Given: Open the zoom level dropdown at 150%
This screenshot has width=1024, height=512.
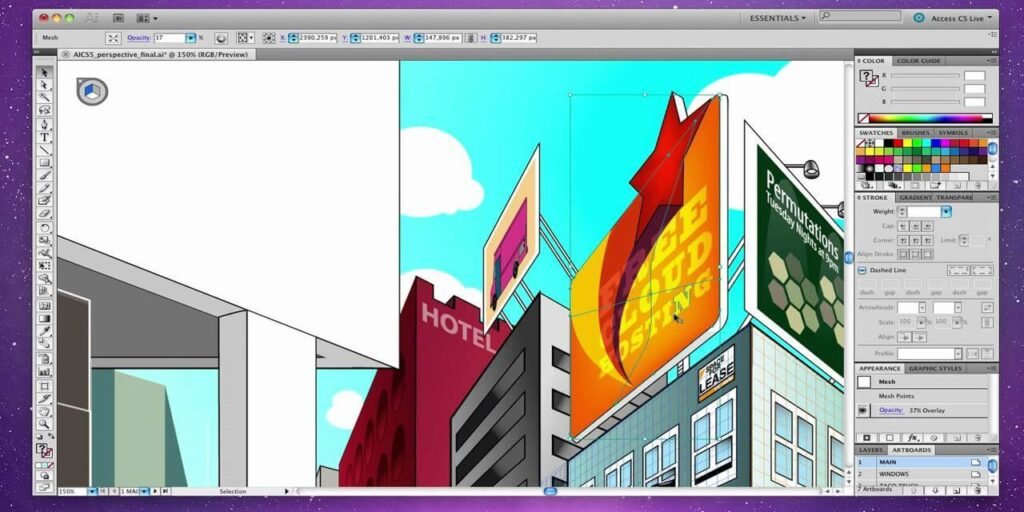Looking at the screenshot, I should coord(92,491).
